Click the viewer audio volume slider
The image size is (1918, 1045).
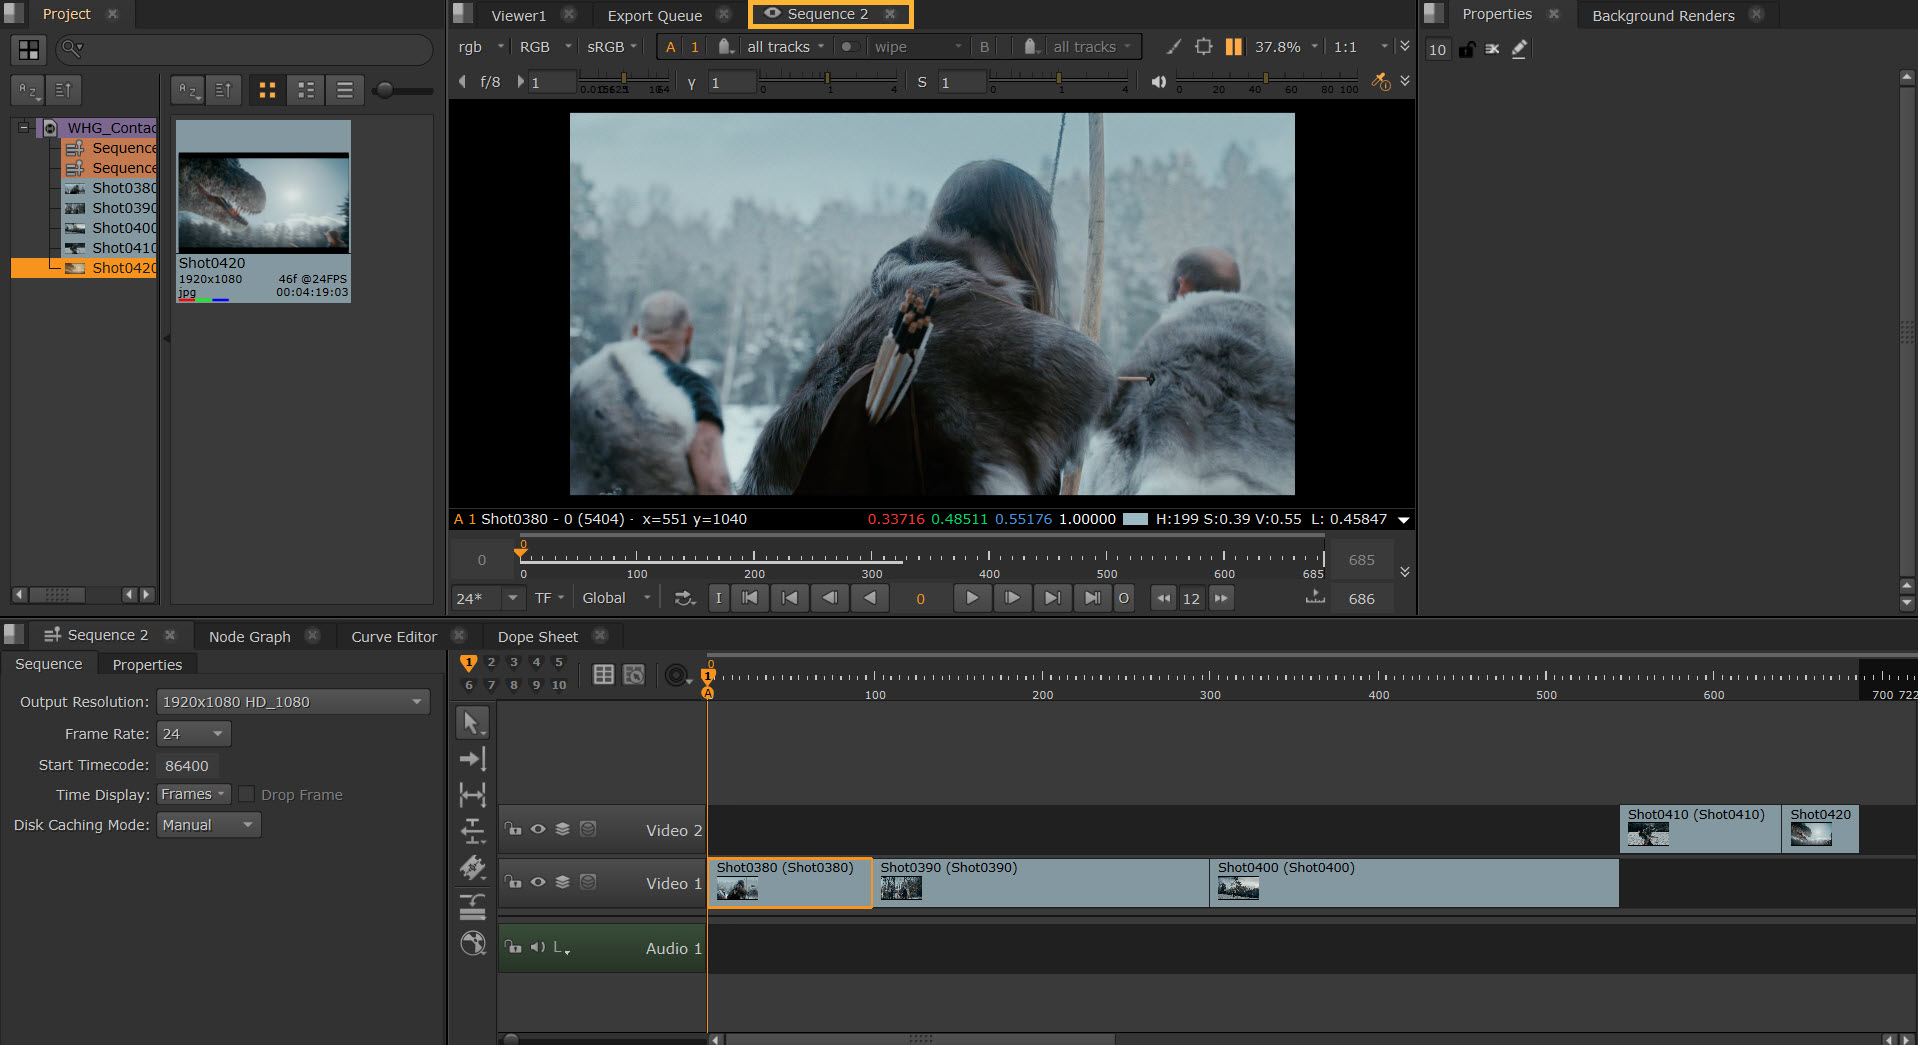[1267, 78]
